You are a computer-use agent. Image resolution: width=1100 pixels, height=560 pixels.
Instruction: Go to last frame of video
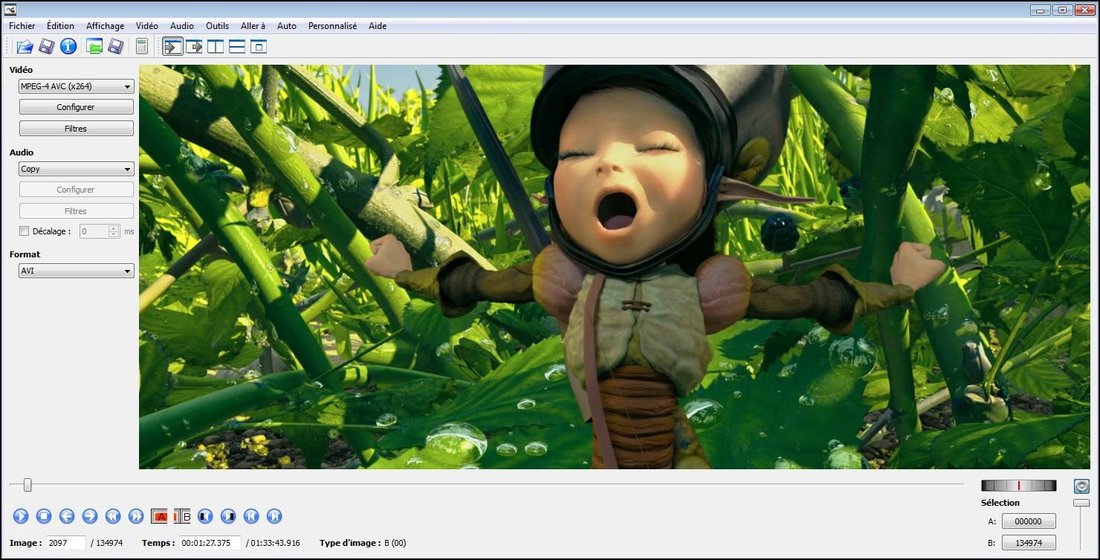click(x=274, y=516)
